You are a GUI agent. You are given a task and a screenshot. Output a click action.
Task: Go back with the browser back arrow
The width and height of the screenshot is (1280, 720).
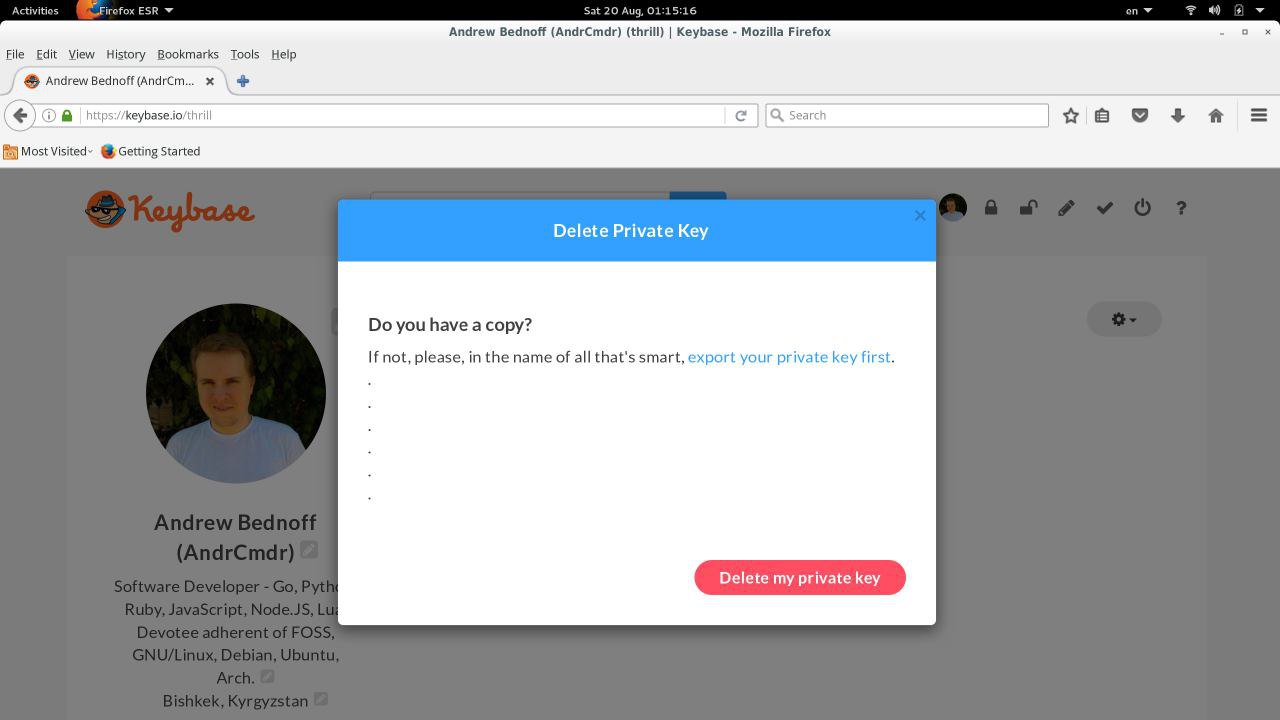[x=20, y=115]
